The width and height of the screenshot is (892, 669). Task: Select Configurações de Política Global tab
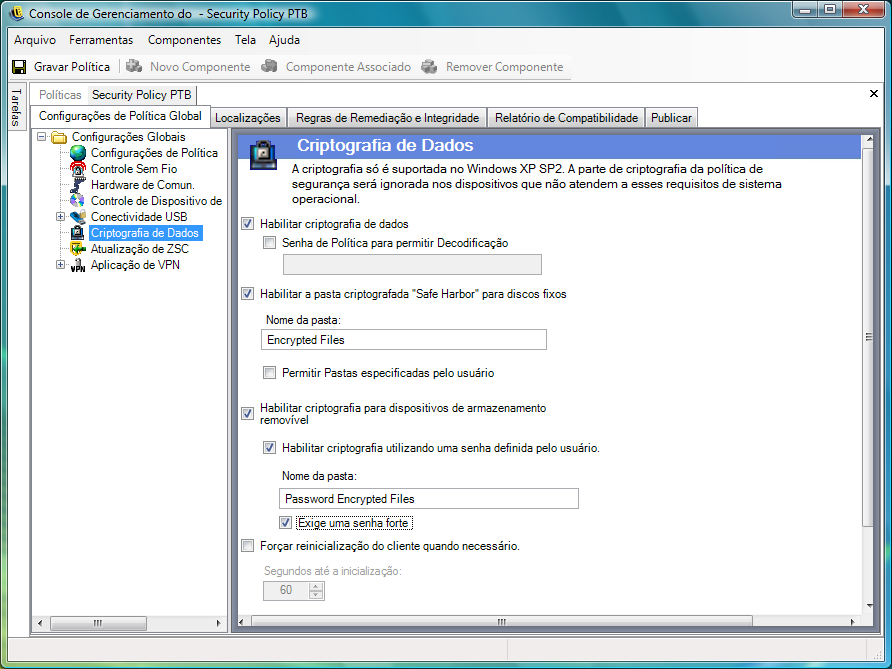(x=120, y=116)
